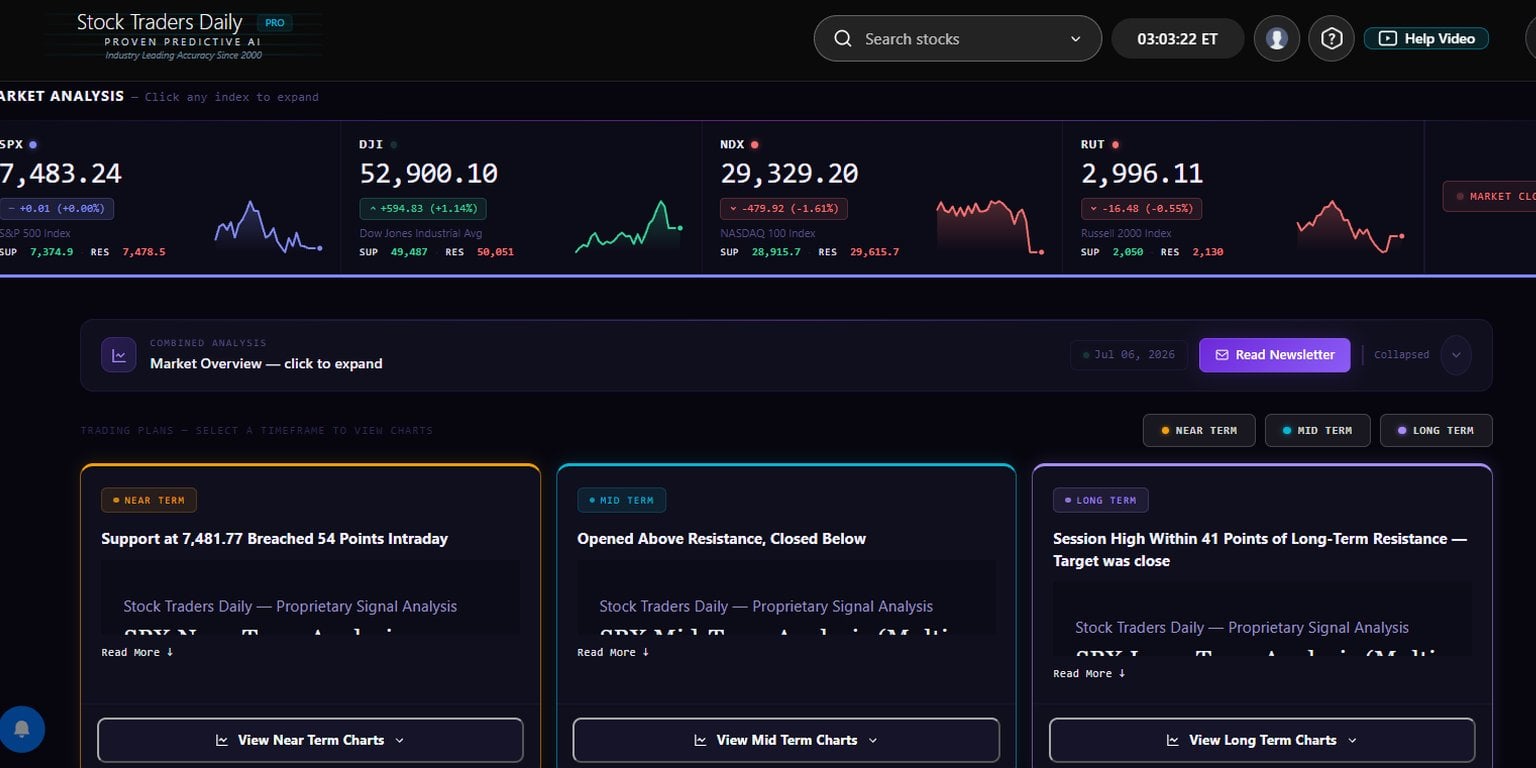This screenshot has width=1536, height=768.
Task: Open the Search stocks dropdown arrow
Action: (1076, 39)
